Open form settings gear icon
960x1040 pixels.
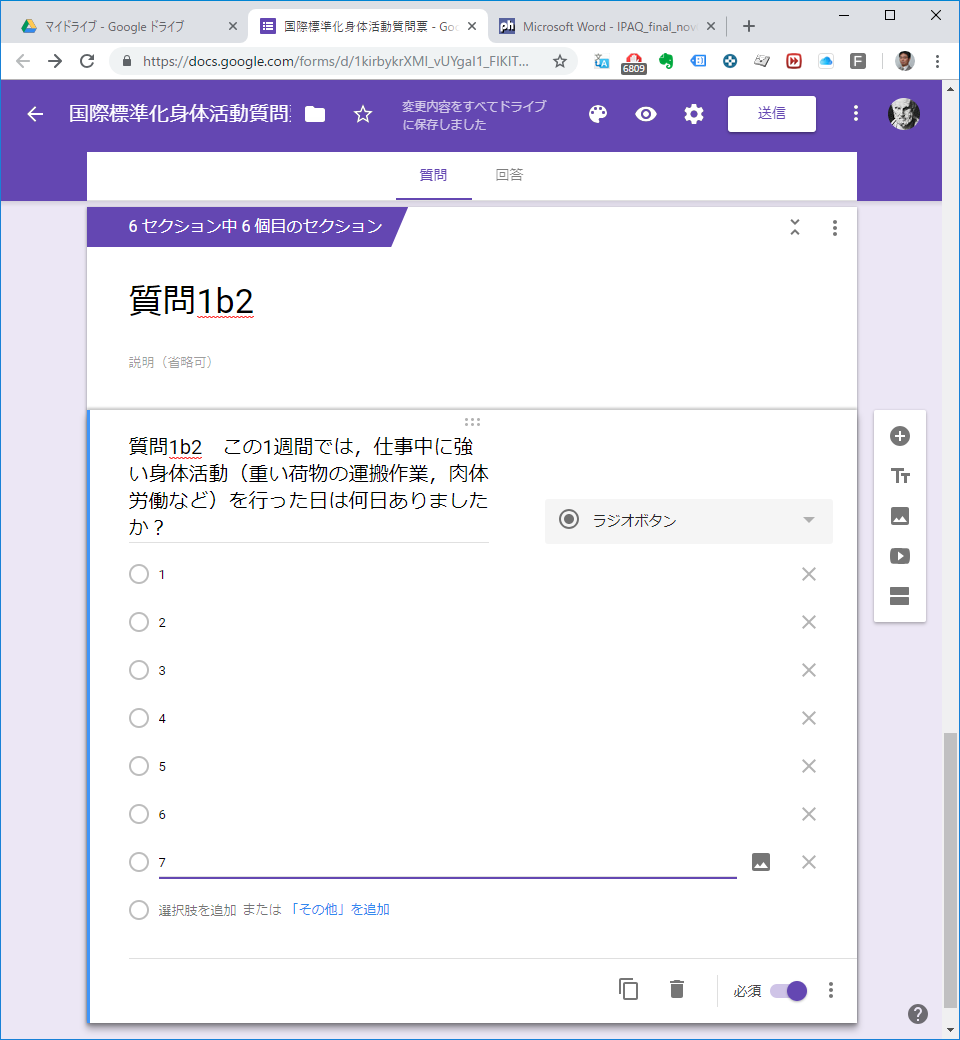pyautogui.click(x=694, y=114)
